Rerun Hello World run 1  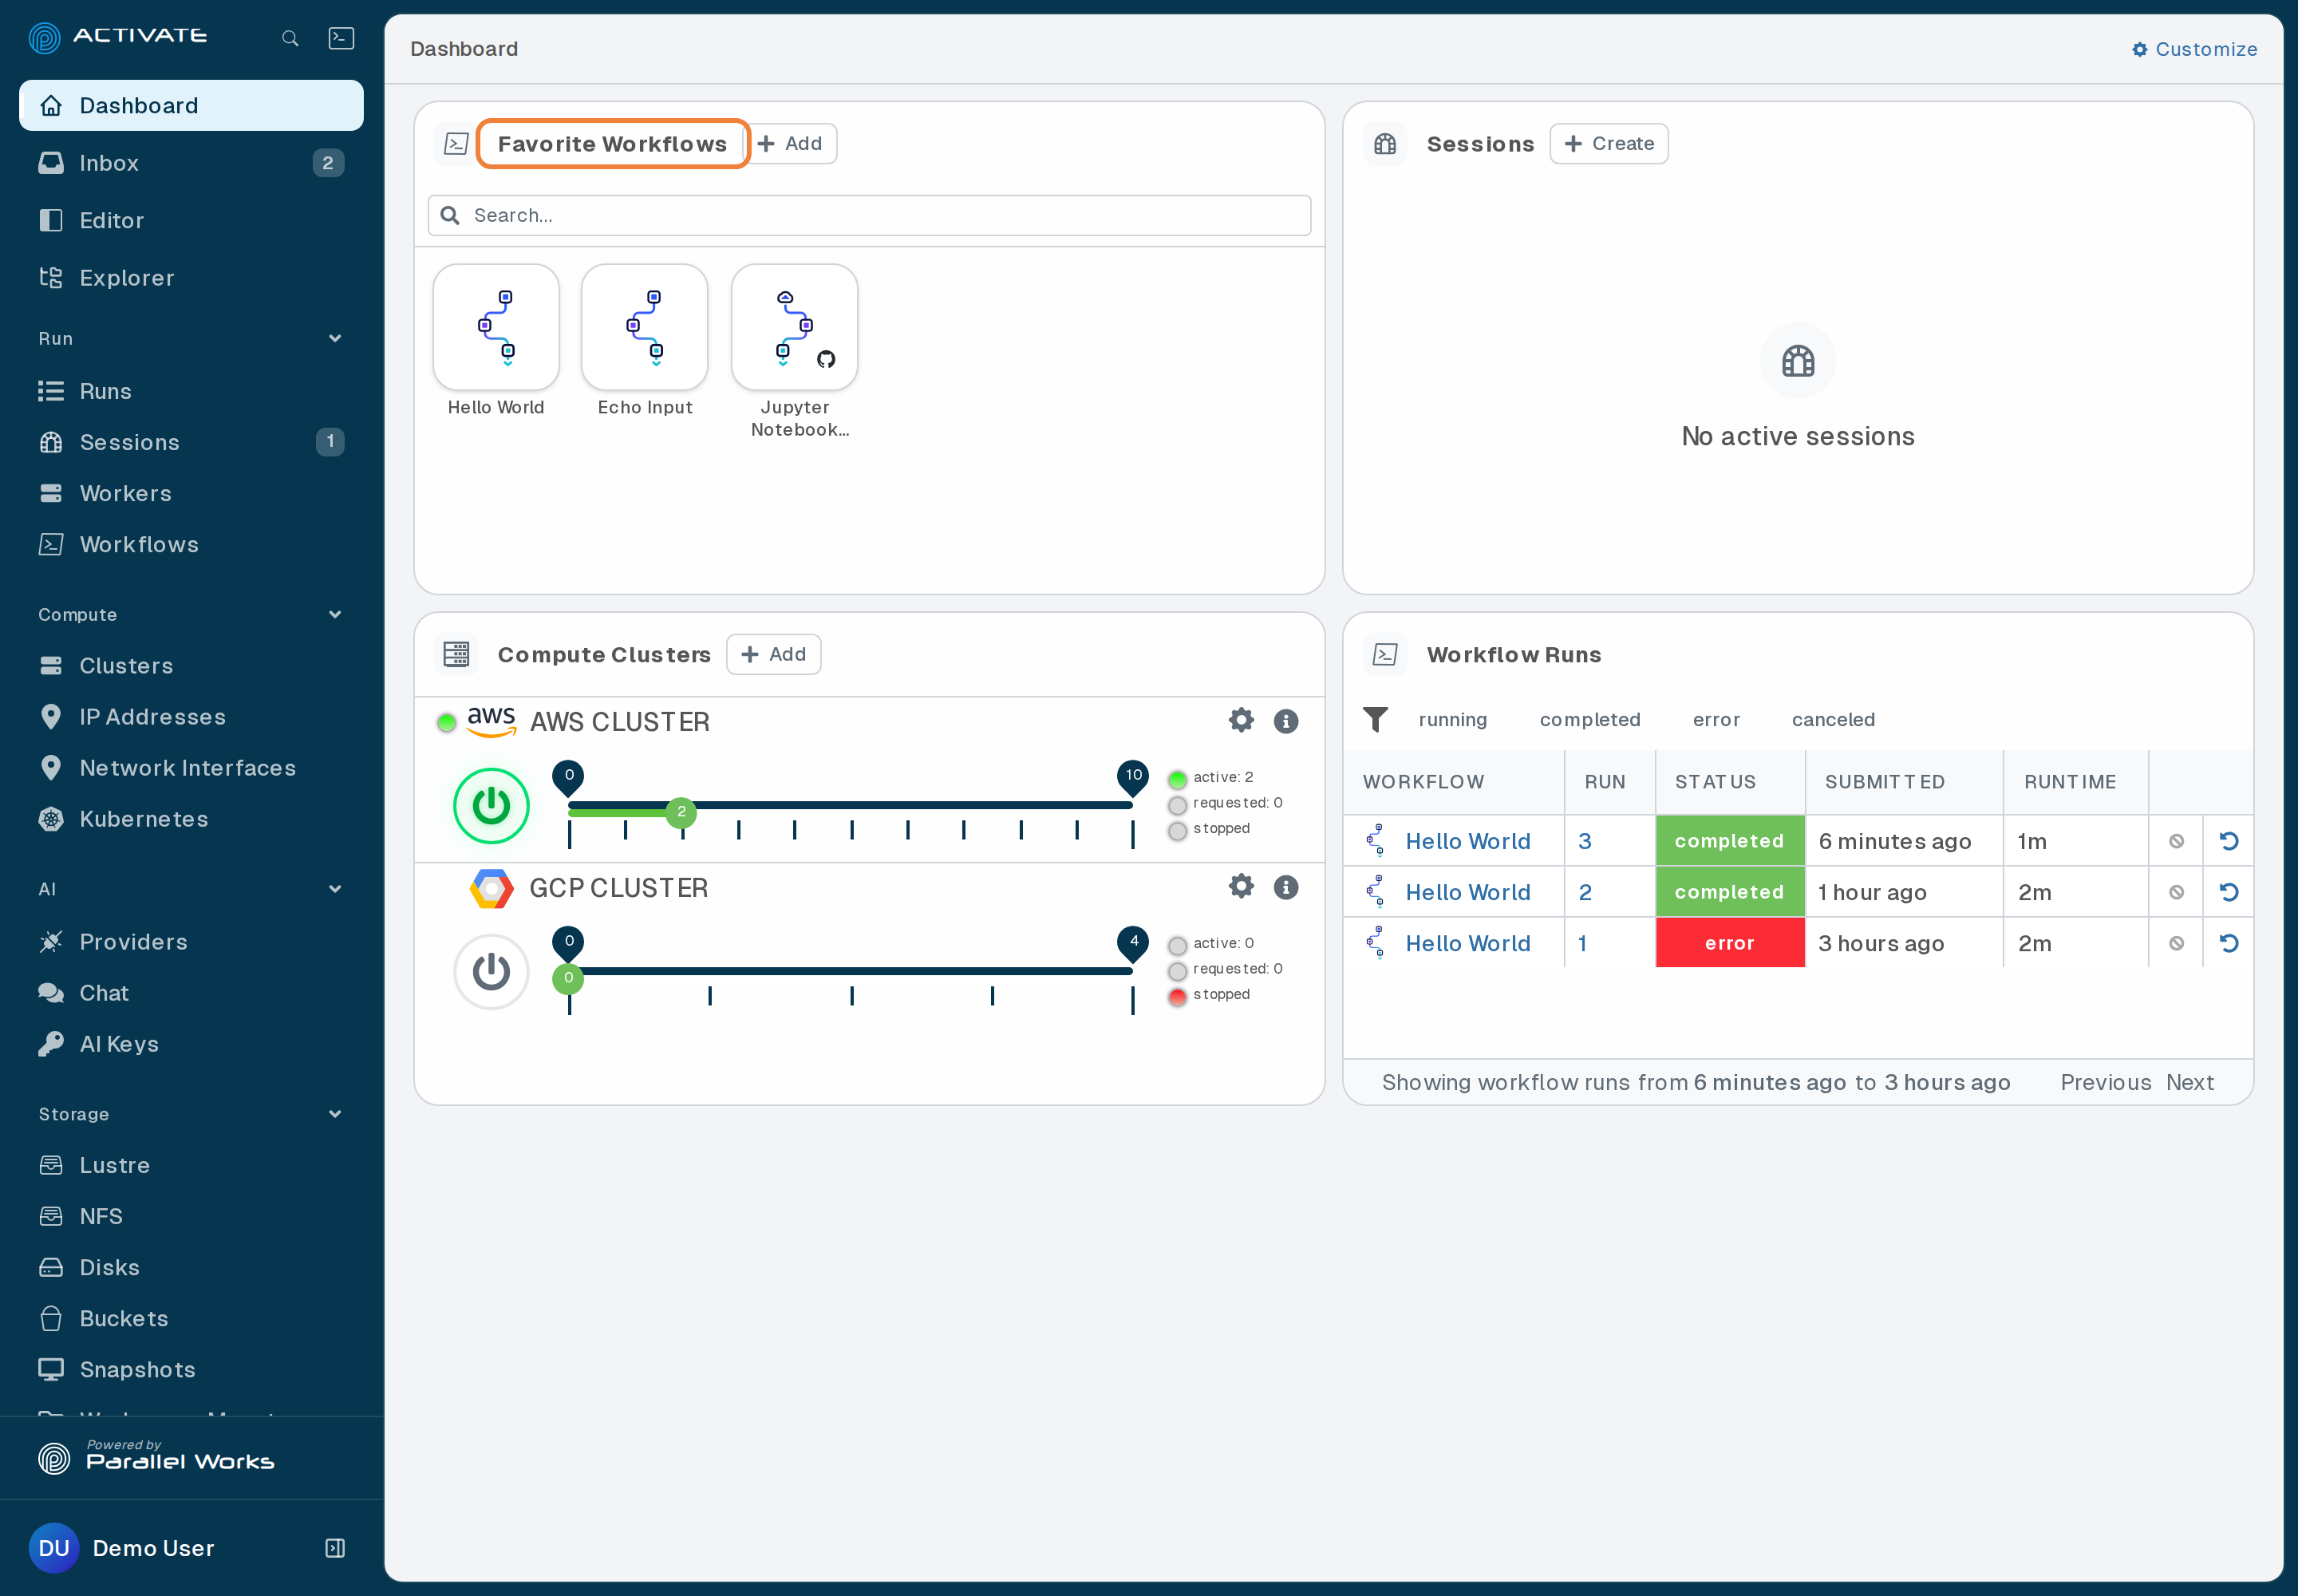(2229, 943)
